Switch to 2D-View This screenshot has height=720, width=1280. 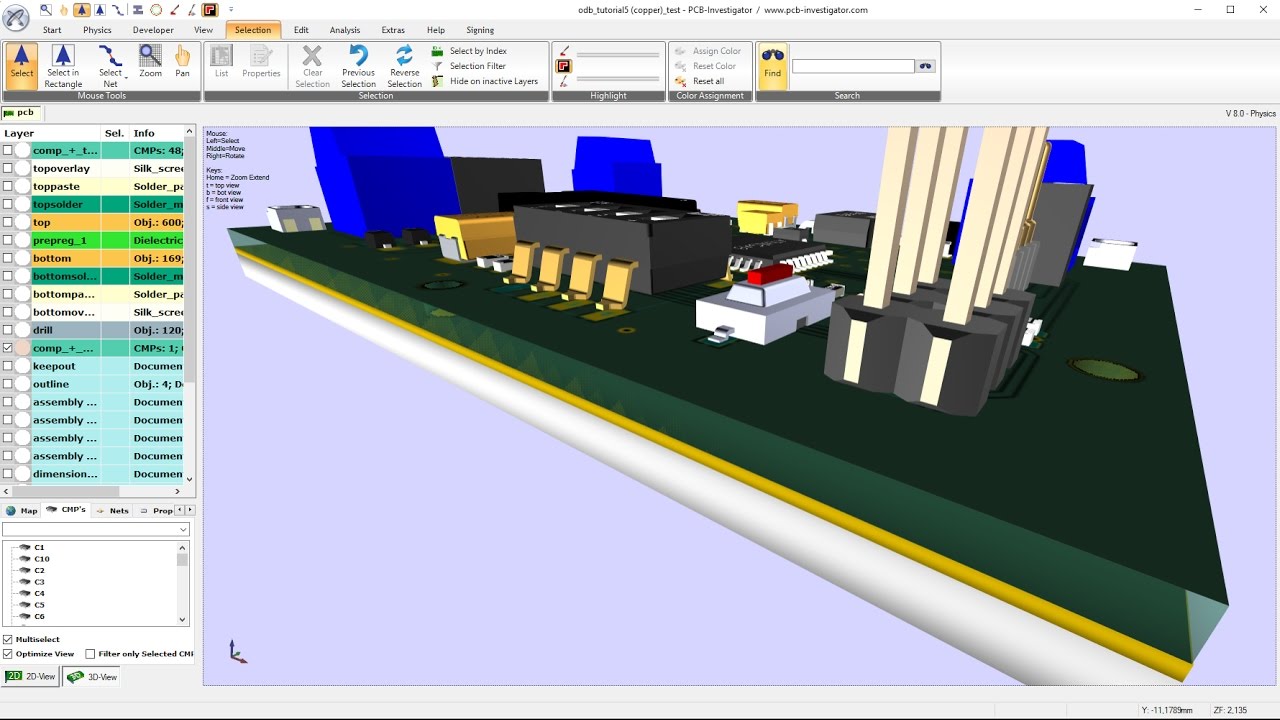point(31,677)
